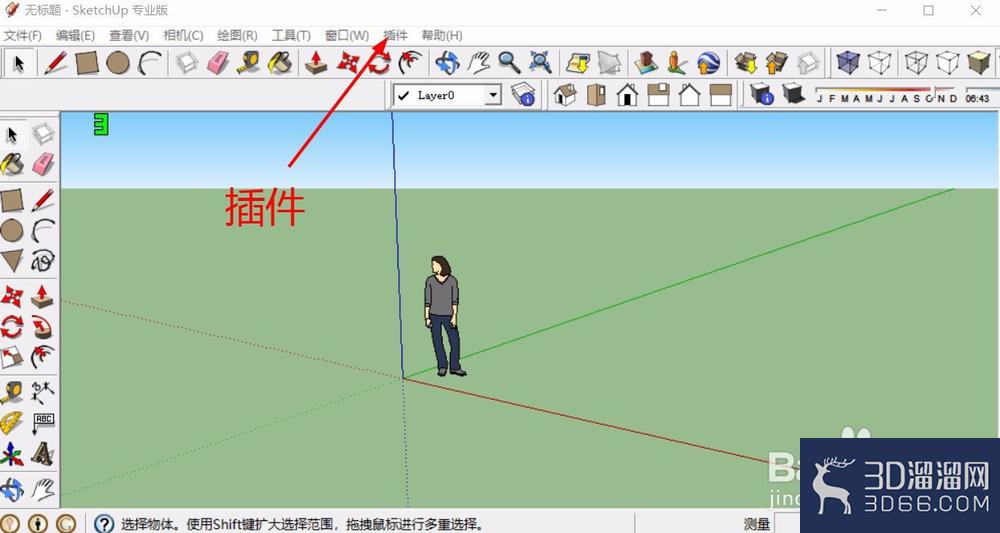Switch to Right view icon
This screenshot has height=533, width=1000.
coord(658,94)
